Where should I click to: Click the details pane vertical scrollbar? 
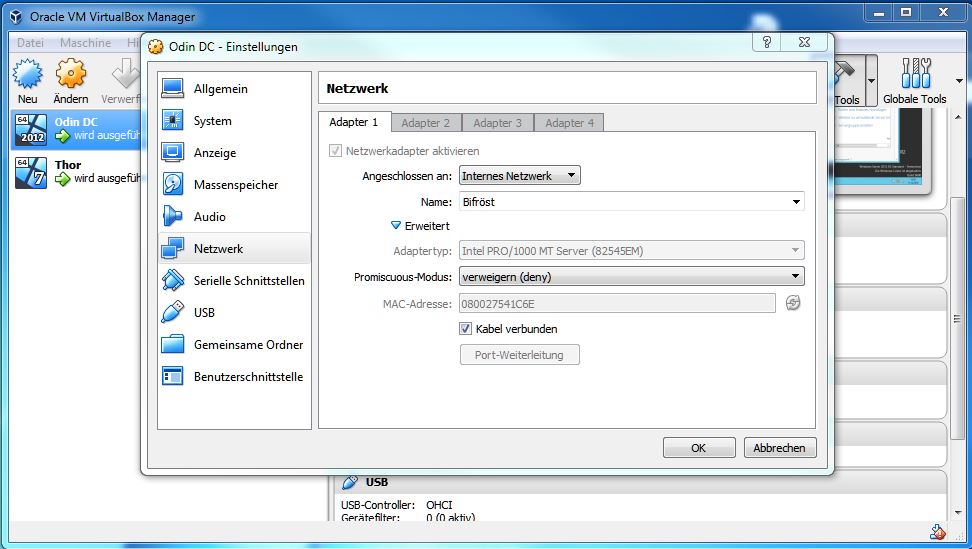pos(958,316)
